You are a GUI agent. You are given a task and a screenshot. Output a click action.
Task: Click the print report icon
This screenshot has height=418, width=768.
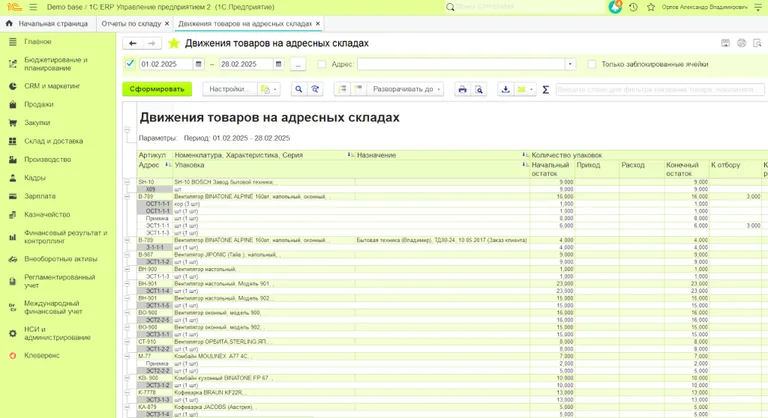[x=462, y=89]
